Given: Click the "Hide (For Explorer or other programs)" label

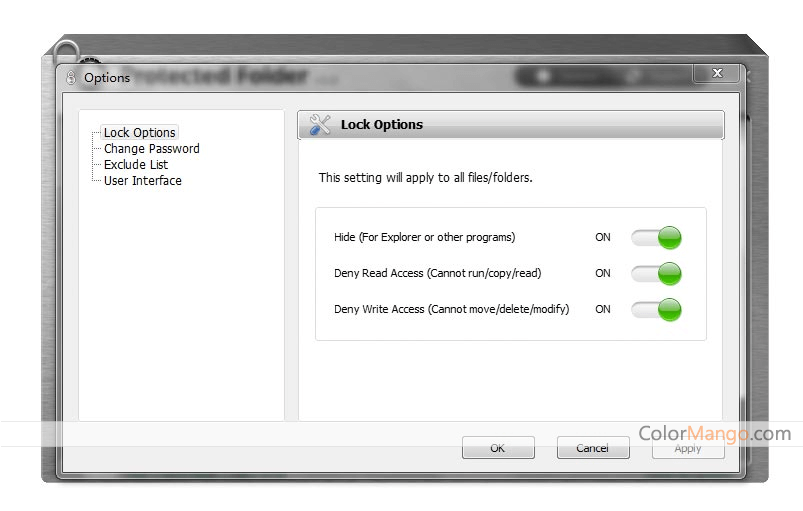Looking at the screenshot, I should tap(424, 237).
